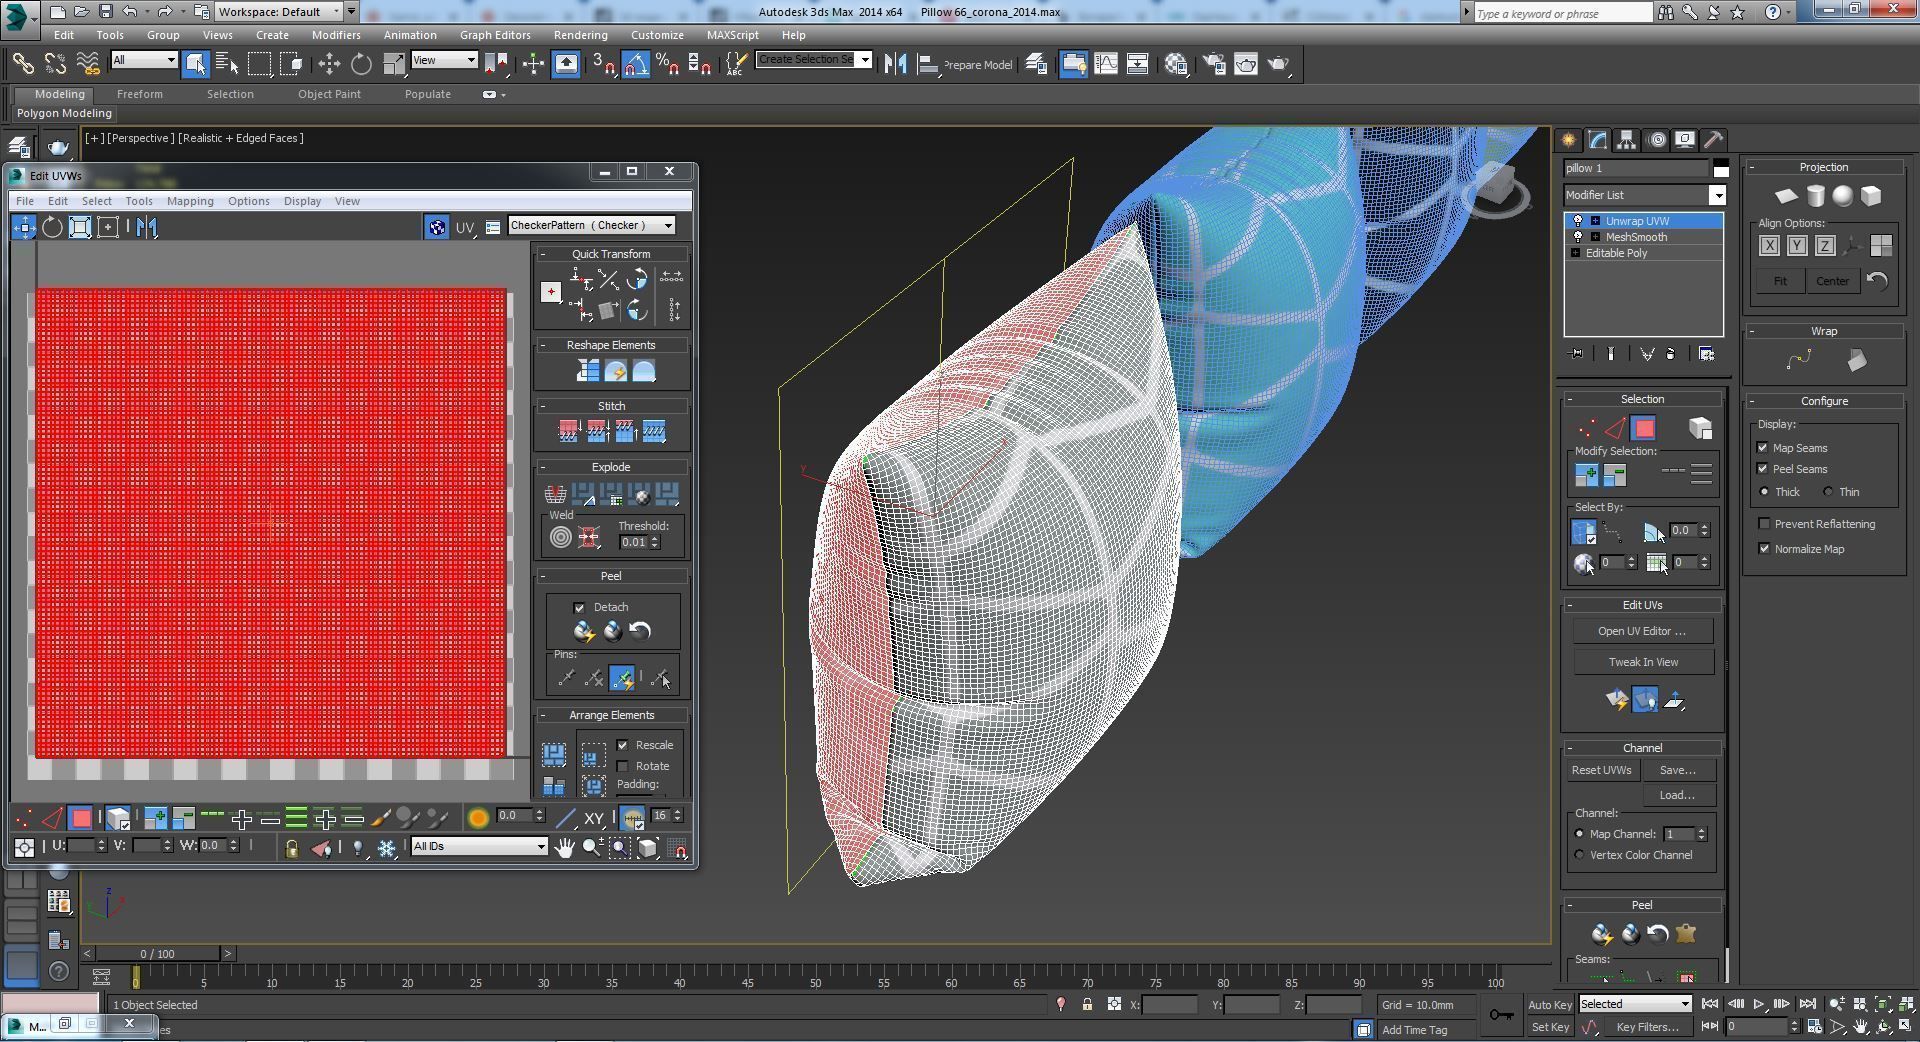Toggle the Rescale checkbox
Image resolution: width=1920 pixels, height=1042 pixels.
pyautogui.click(x=623, y=746)
